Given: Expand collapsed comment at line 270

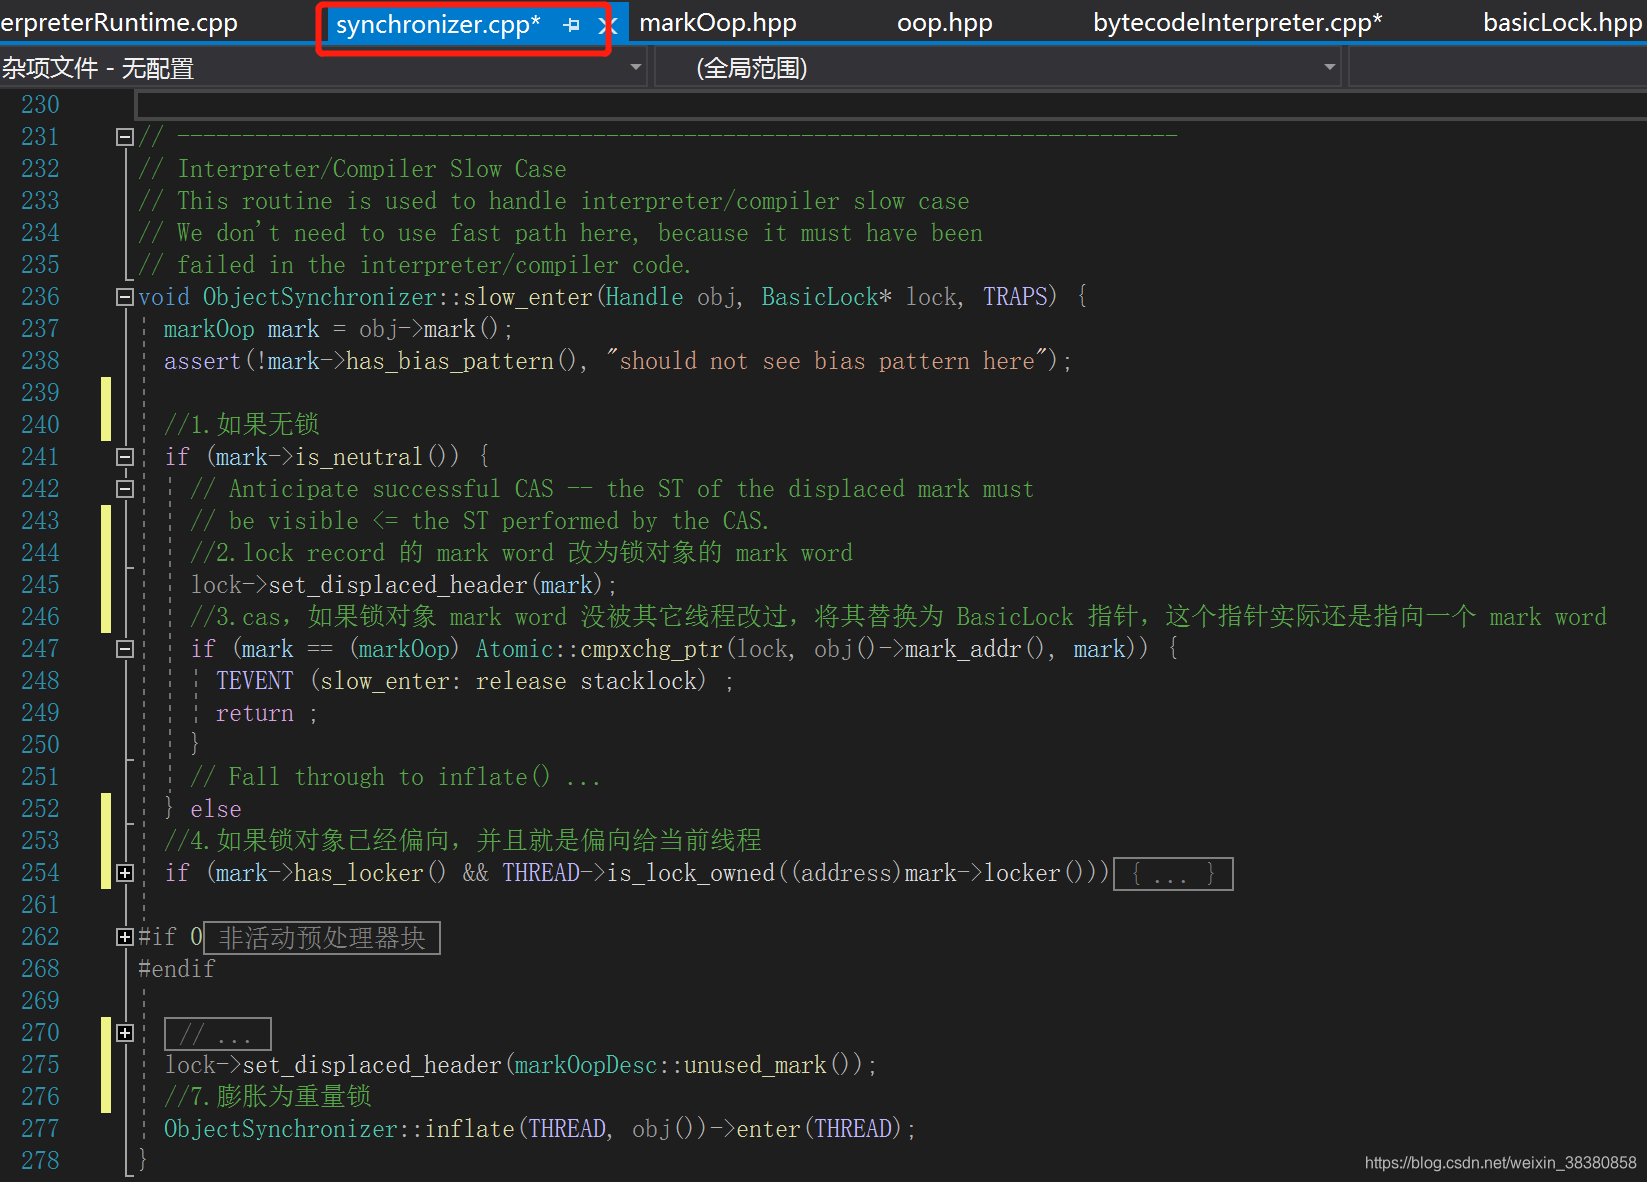Looking at the screenshot, I should (125, 1033).
